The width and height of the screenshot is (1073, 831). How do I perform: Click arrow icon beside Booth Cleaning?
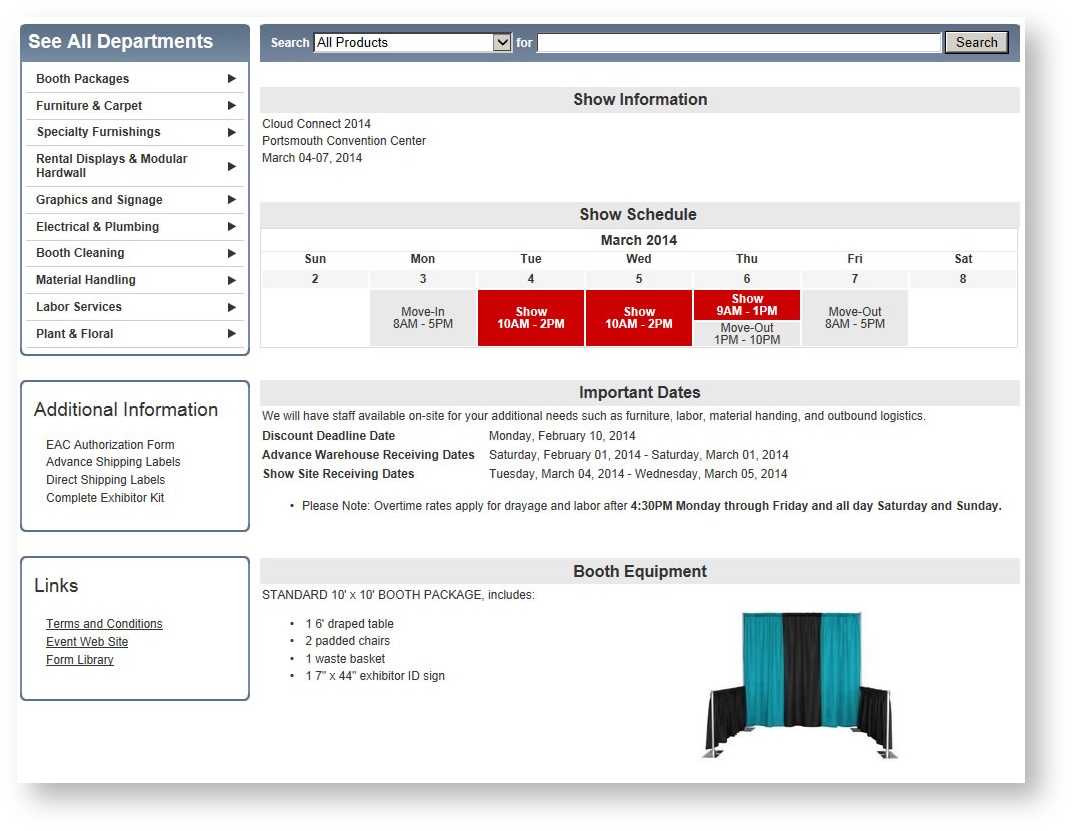[231, 254]
